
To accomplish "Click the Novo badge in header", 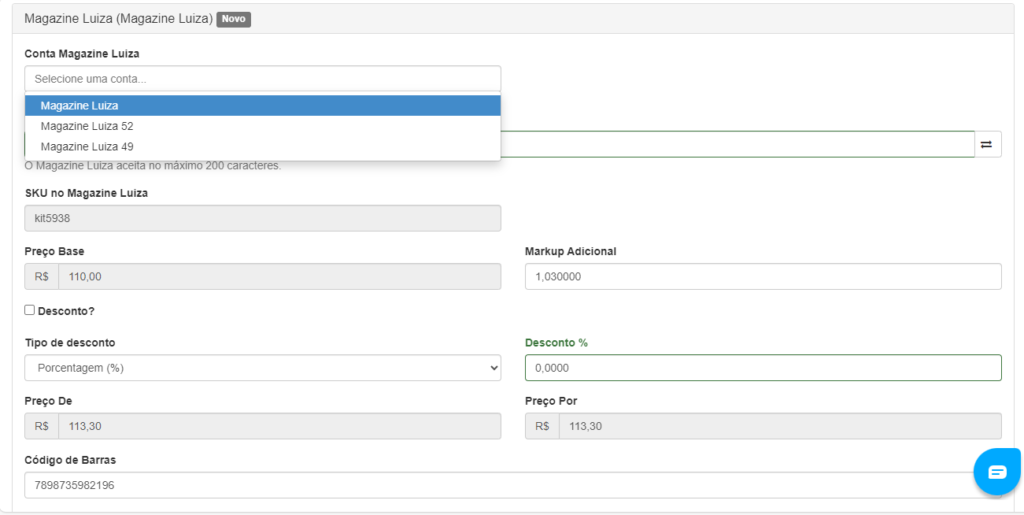I will point(234,19).
